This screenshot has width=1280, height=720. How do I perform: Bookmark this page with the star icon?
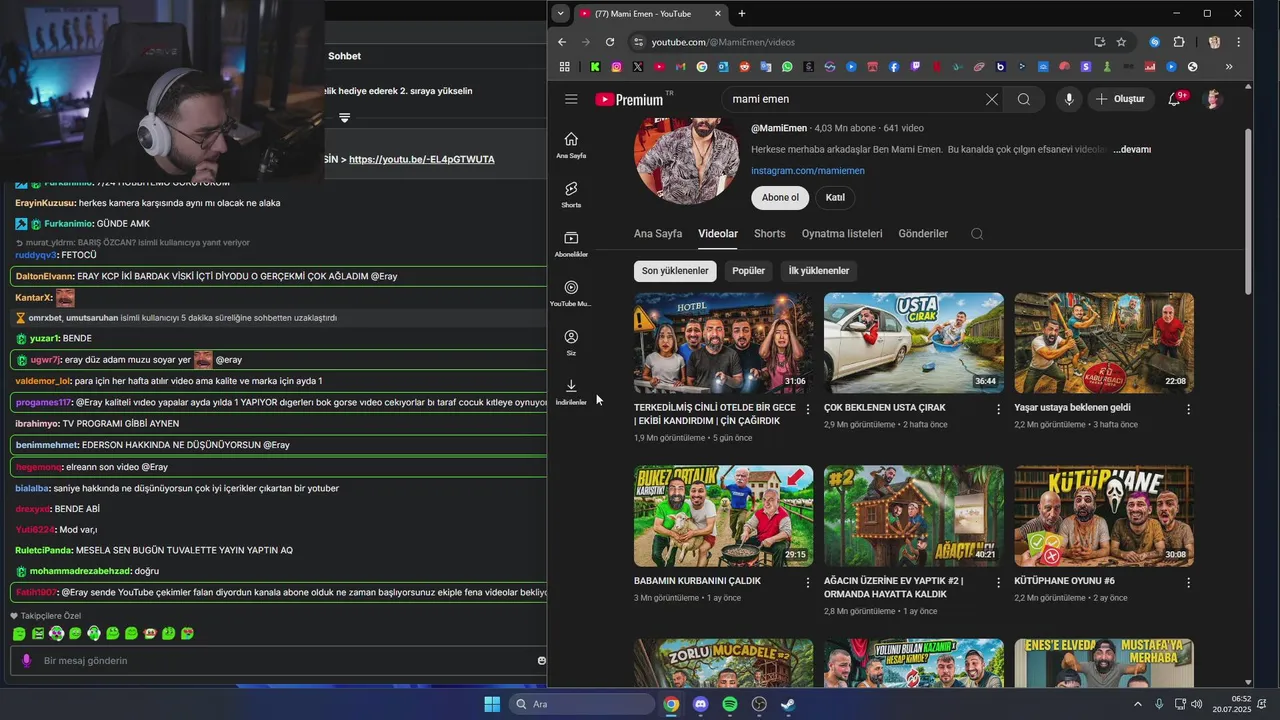coord(1121,42)
